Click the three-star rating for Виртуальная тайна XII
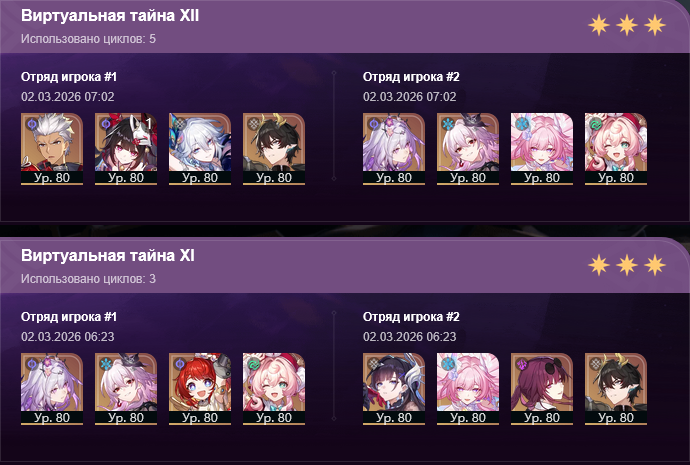The height and width of the screenshot is (465, 690). [x=627, y=25]
